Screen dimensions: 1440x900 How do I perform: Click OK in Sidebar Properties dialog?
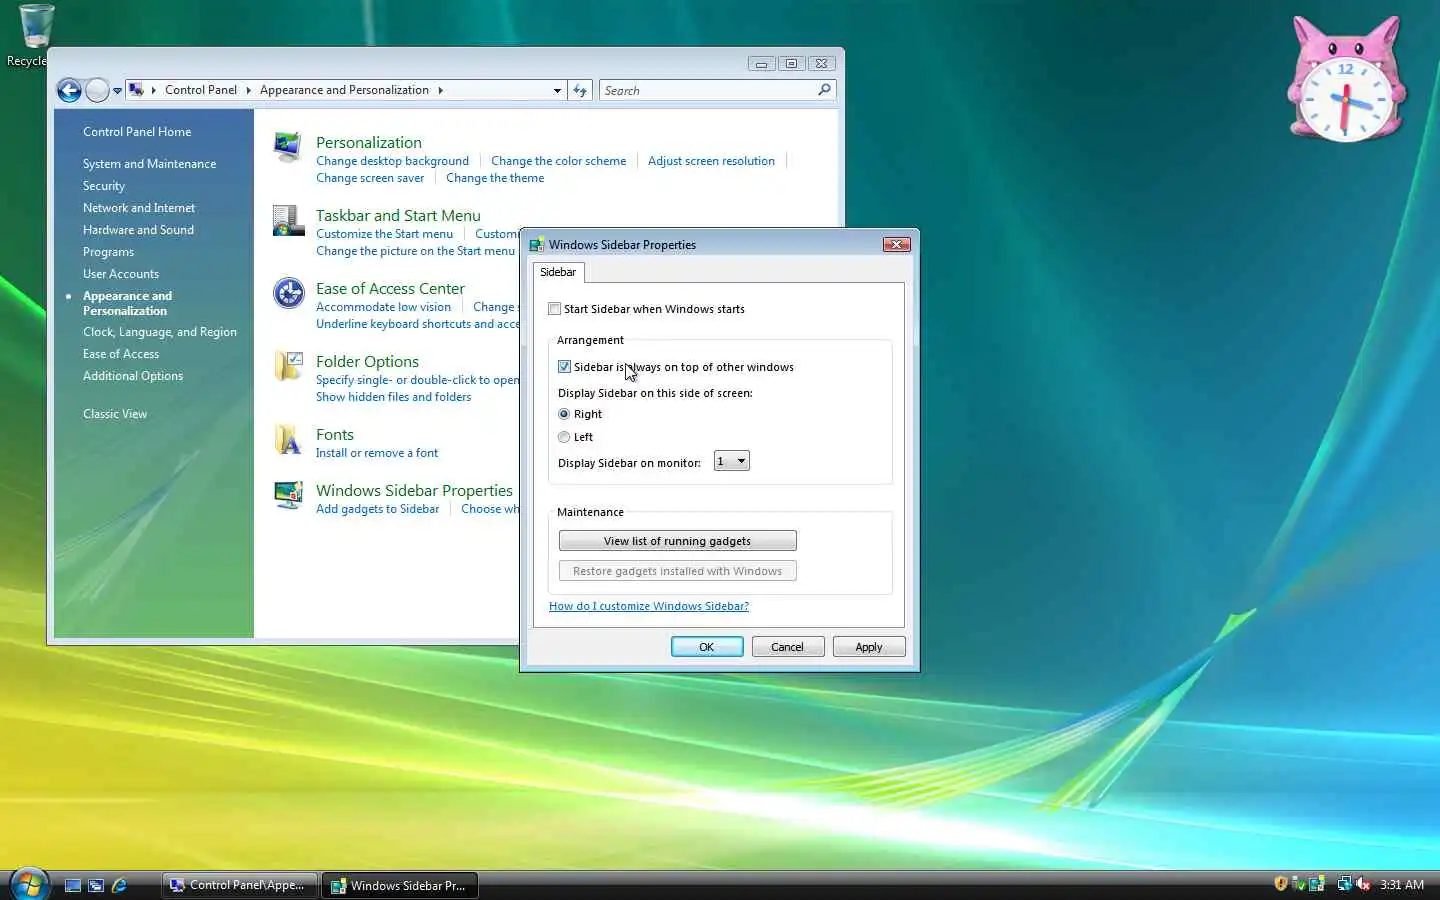[707, 647]
